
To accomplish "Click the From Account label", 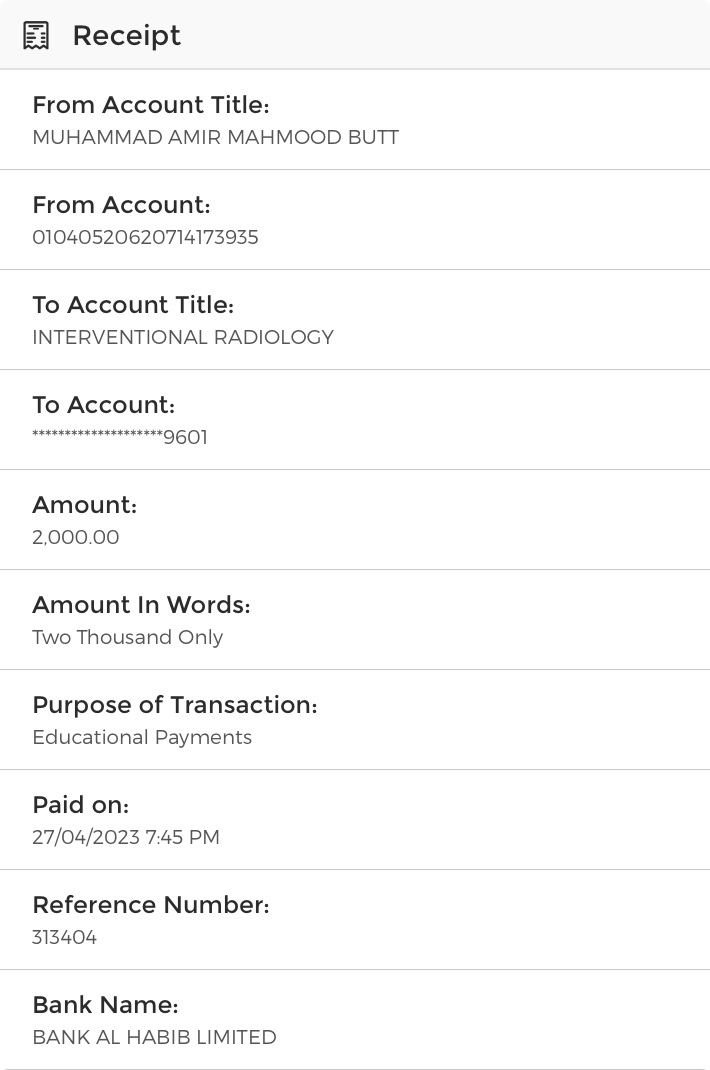I will coord(121,205).
